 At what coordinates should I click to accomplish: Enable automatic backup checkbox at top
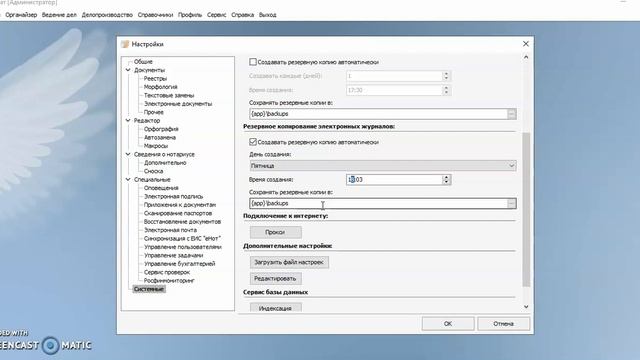click(253, 62)
